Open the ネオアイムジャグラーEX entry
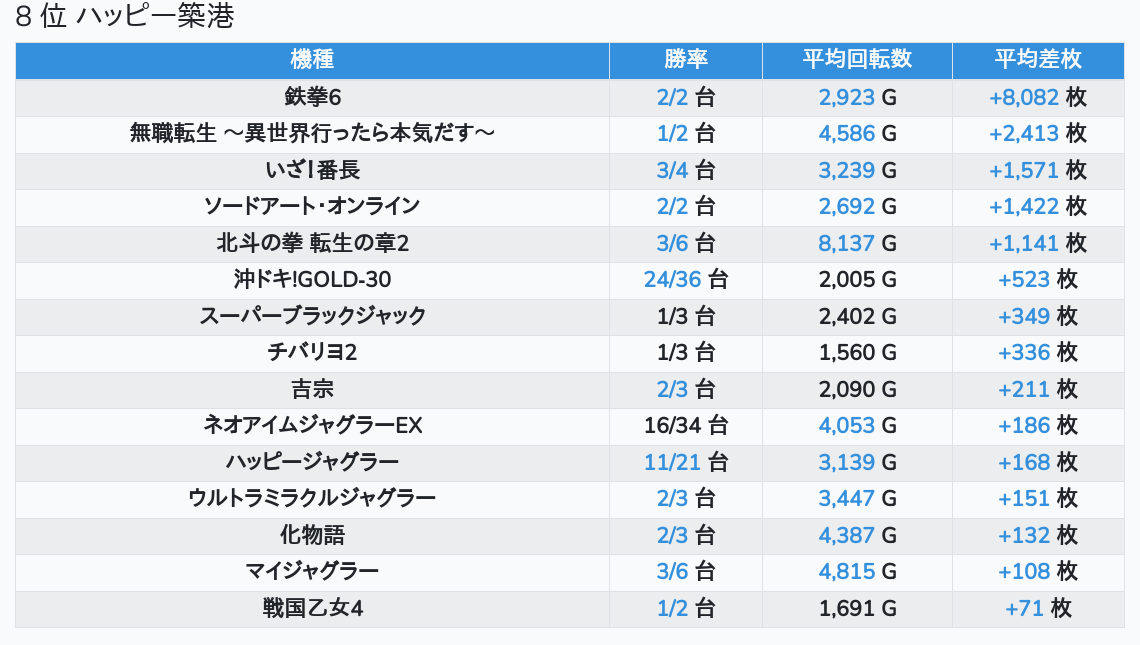1140x645 pixels. [x=312, y=425]
